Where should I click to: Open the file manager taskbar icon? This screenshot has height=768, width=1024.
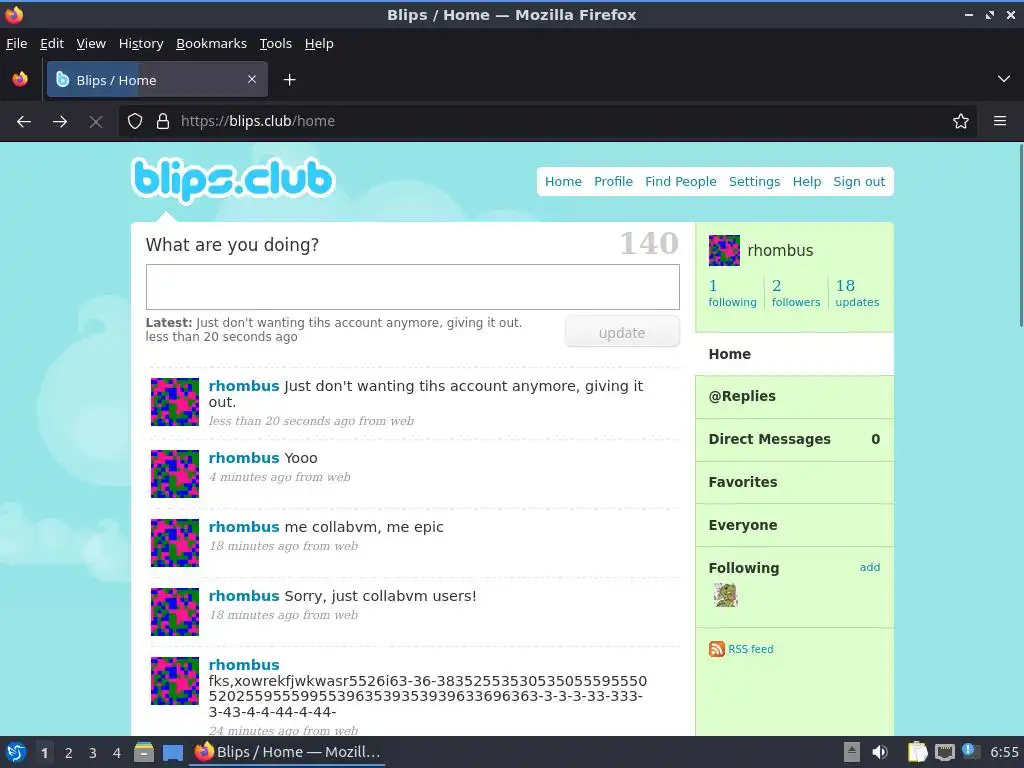[x=144, y=752]
